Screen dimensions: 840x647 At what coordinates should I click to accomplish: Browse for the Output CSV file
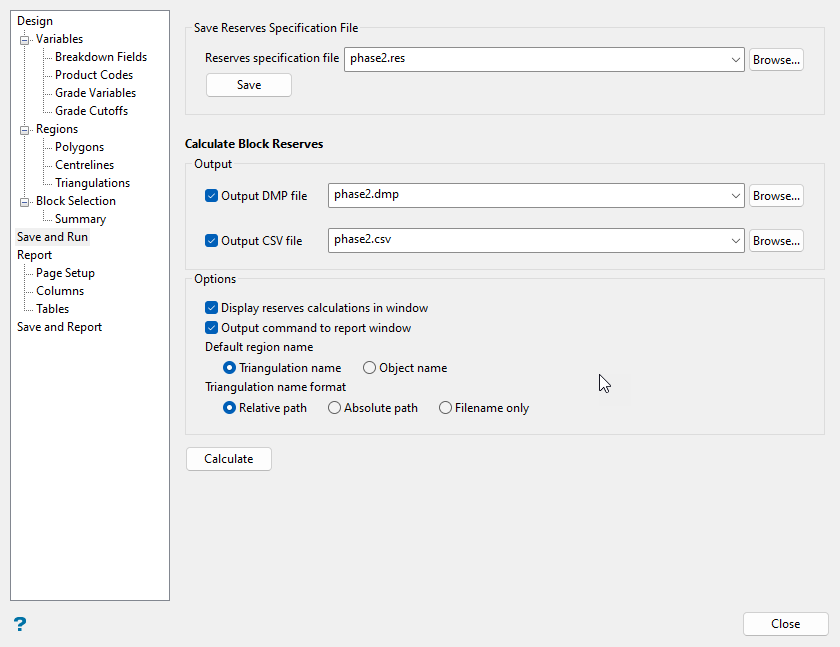(776, 240)
